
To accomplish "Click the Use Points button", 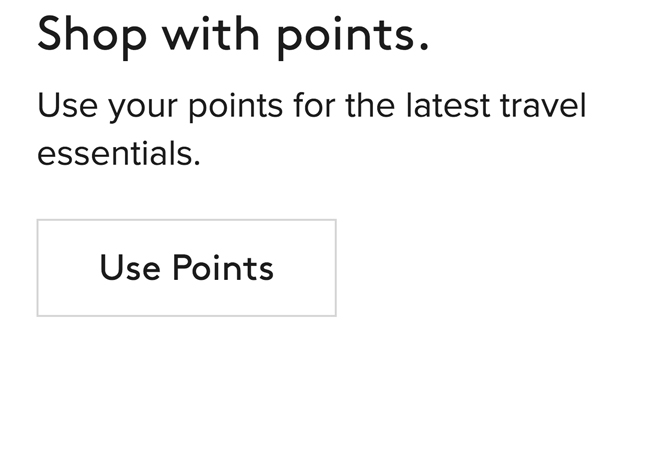I will coord(186,268).
